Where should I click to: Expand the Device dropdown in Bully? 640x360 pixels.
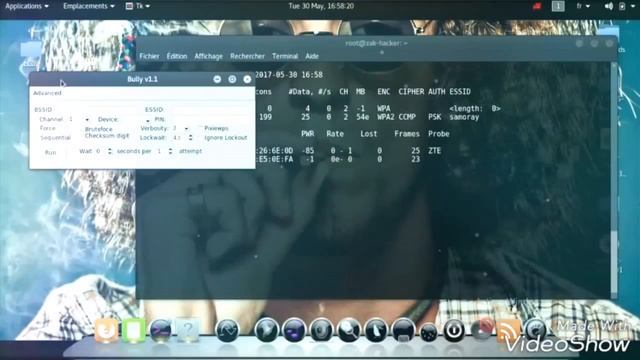147,120
